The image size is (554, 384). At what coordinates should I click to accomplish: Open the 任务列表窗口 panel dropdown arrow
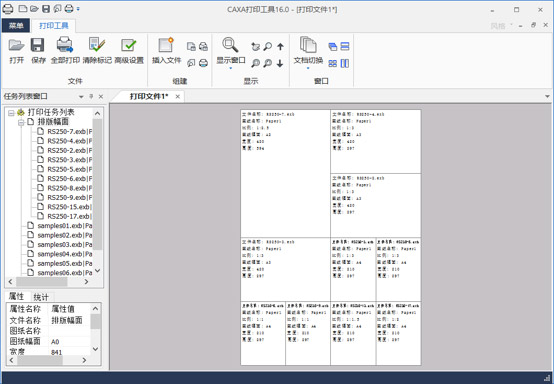pyautogui.click(x=81, y=96)
